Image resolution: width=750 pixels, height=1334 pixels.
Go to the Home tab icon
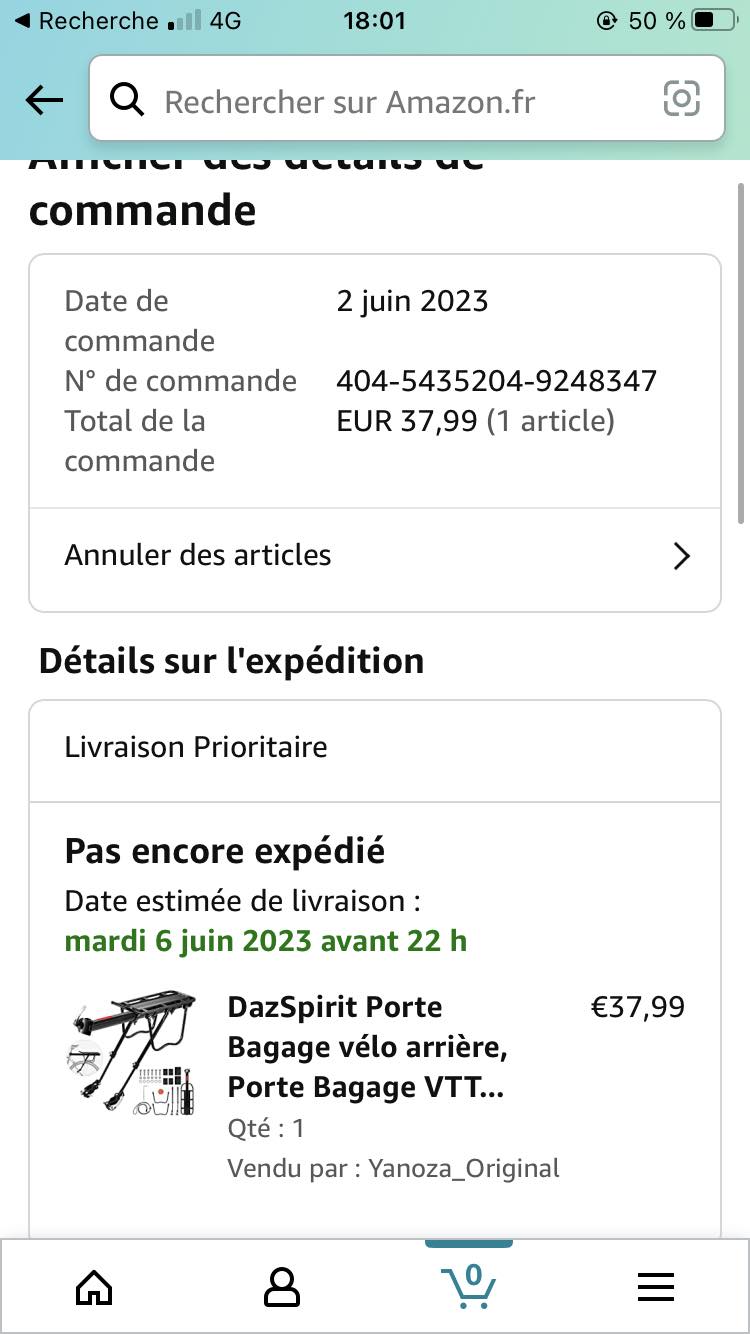pos(94,1286)
